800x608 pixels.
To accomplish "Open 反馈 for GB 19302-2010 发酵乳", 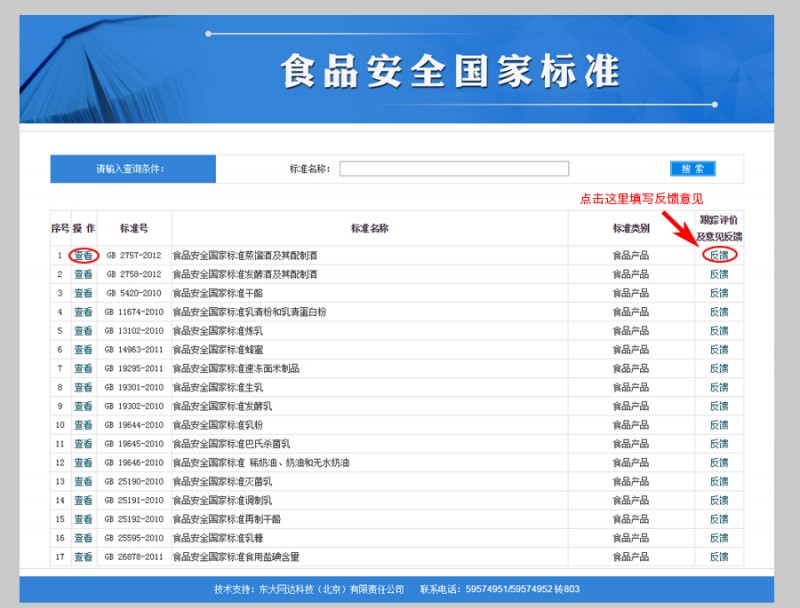I will [x=719, y=406].
